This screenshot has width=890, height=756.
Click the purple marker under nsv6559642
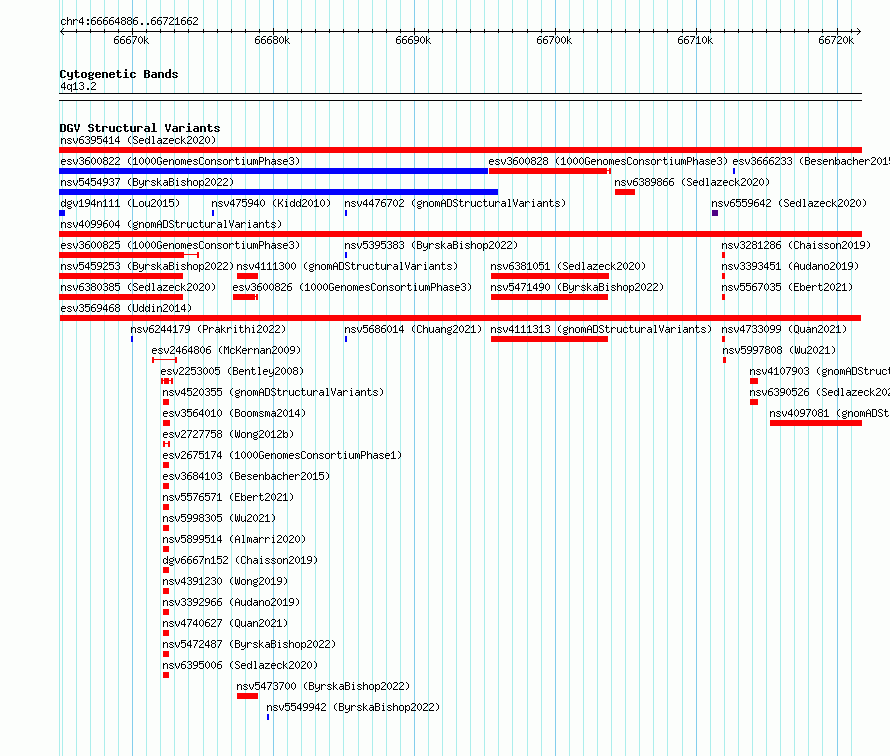click(715, 213)
